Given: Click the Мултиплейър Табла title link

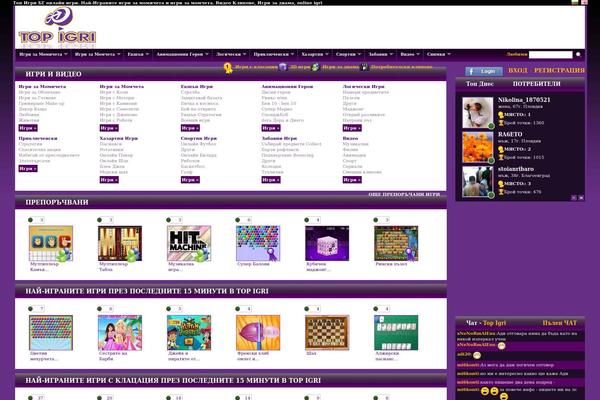Looking at the screenshot, I should tap(113, 266).
